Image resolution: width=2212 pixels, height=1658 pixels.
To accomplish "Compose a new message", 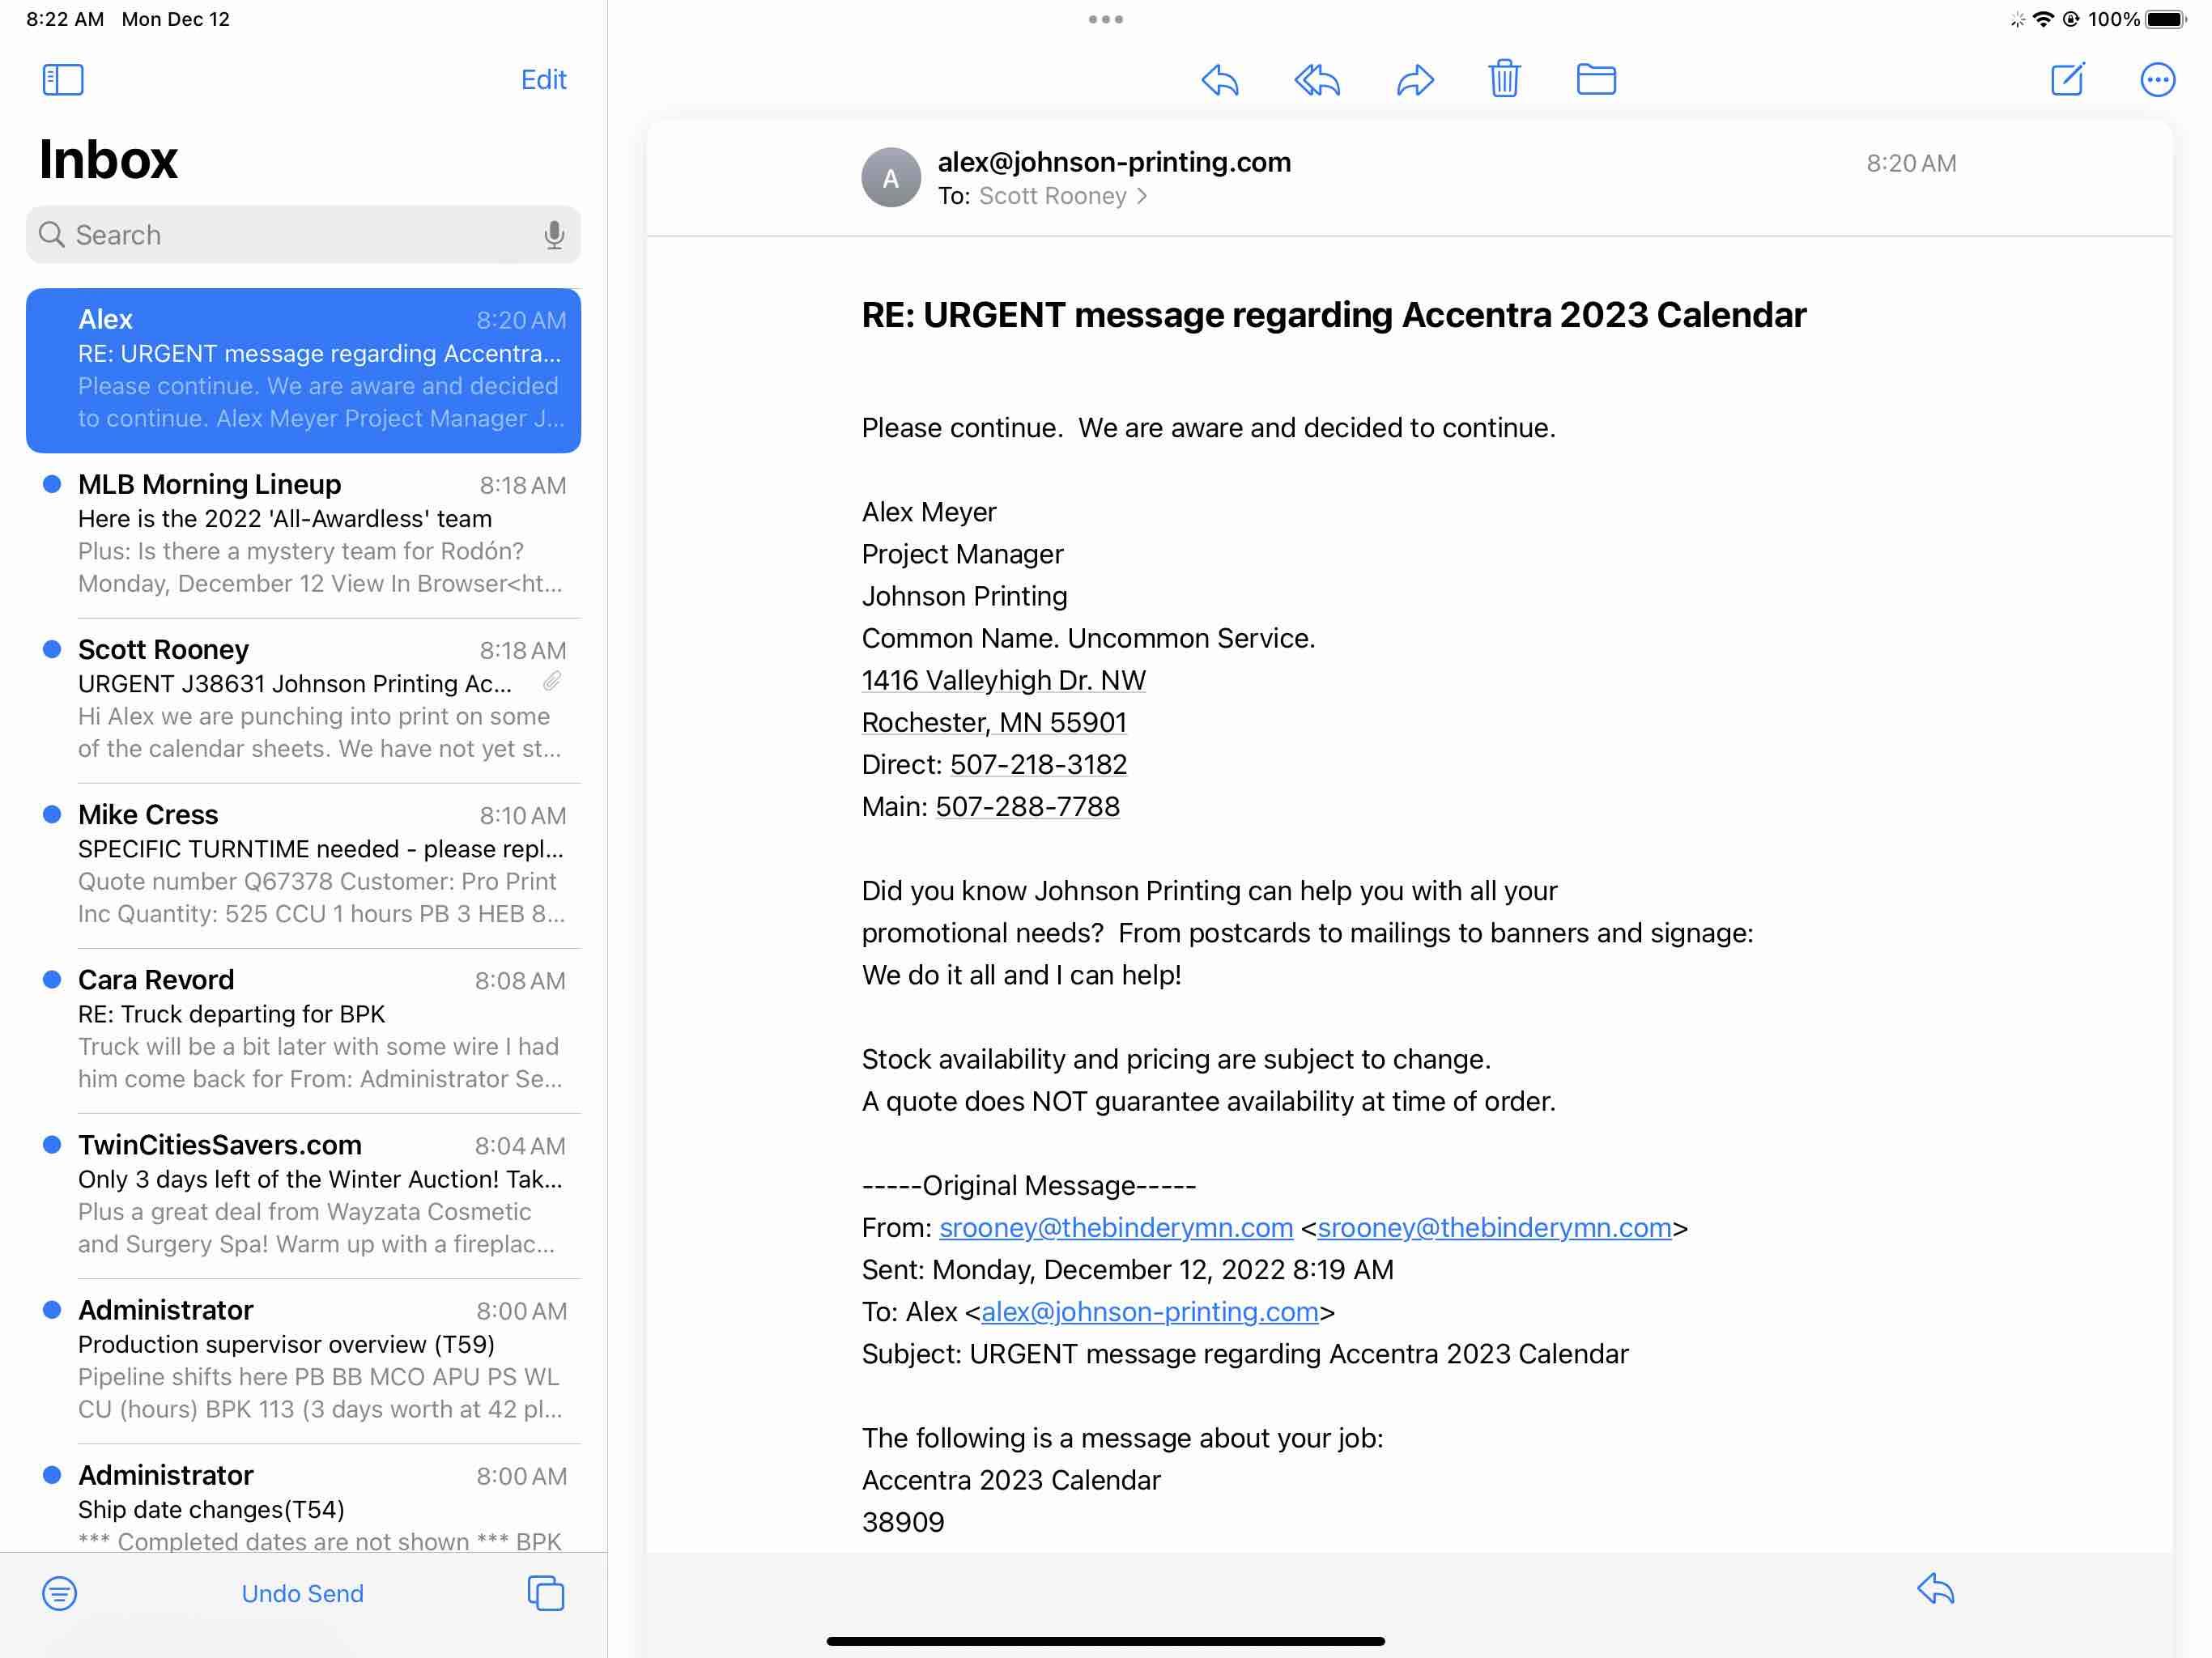I will (2066, 79).
